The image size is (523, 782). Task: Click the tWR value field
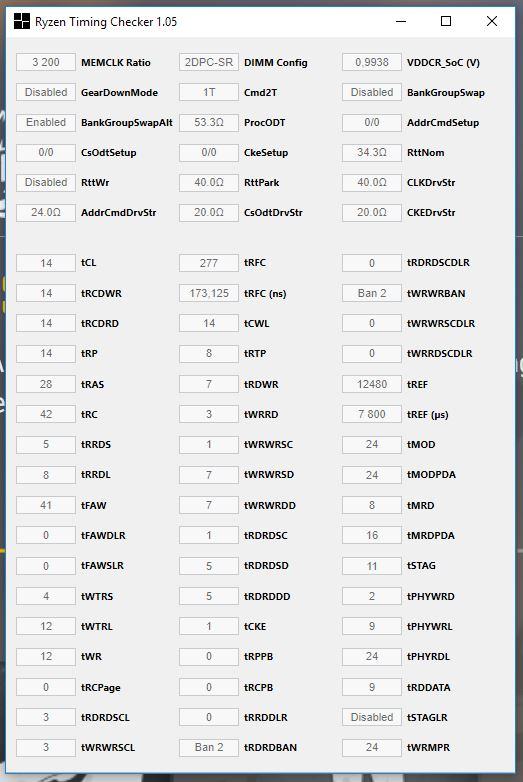point(46,656)
